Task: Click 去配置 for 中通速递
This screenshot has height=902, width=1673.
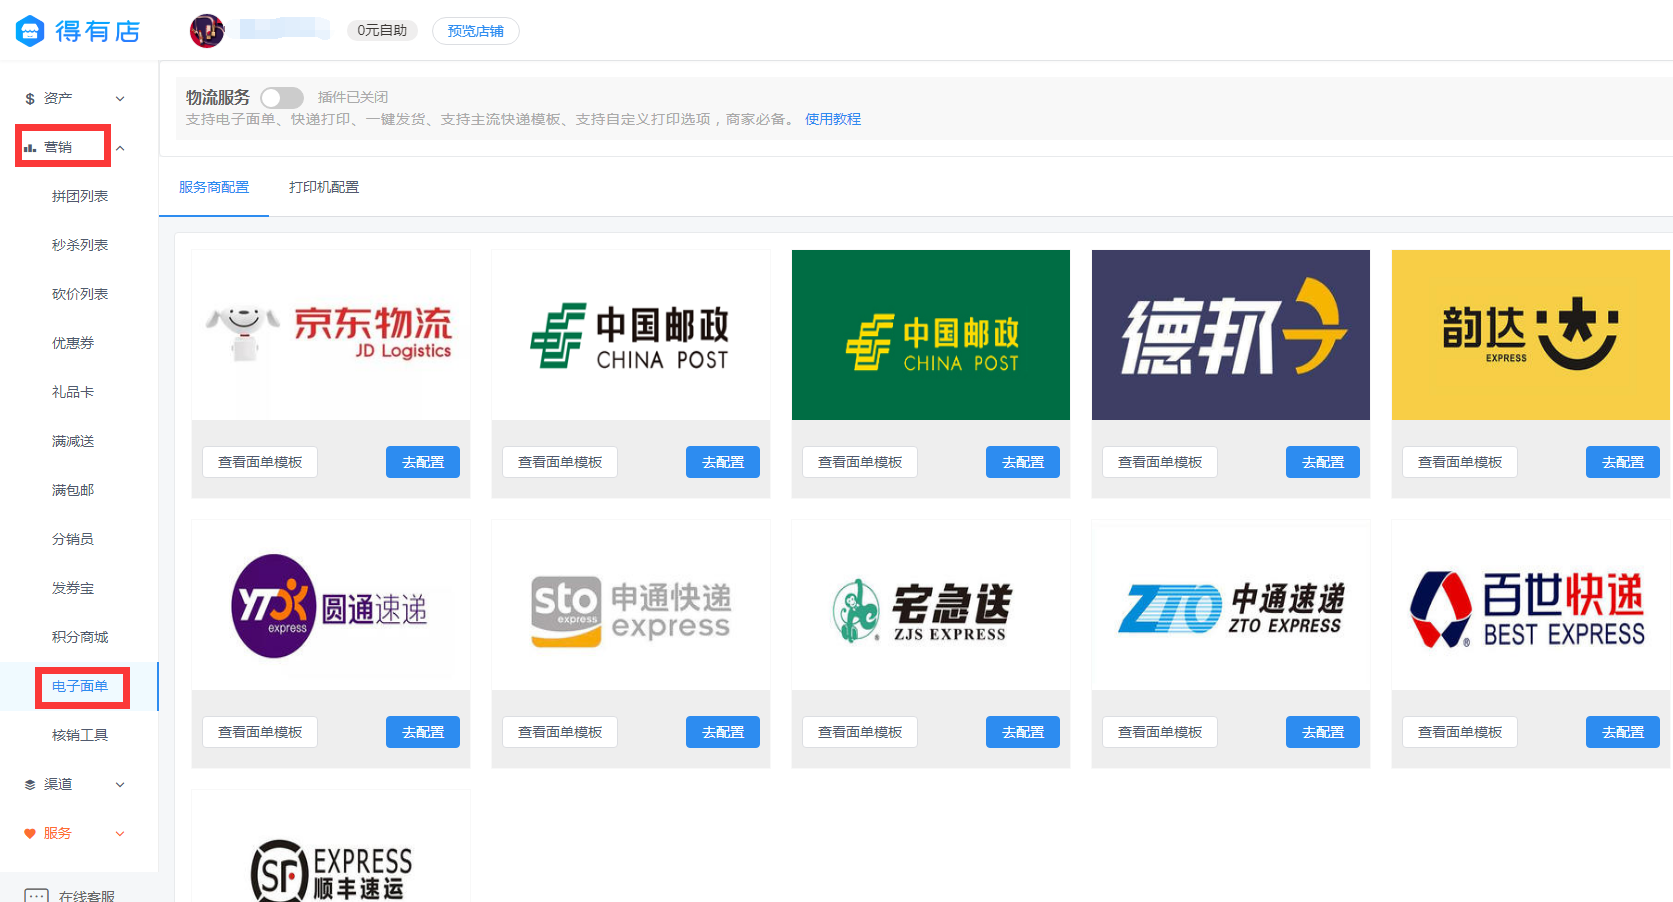Action: pos(1323,732)
